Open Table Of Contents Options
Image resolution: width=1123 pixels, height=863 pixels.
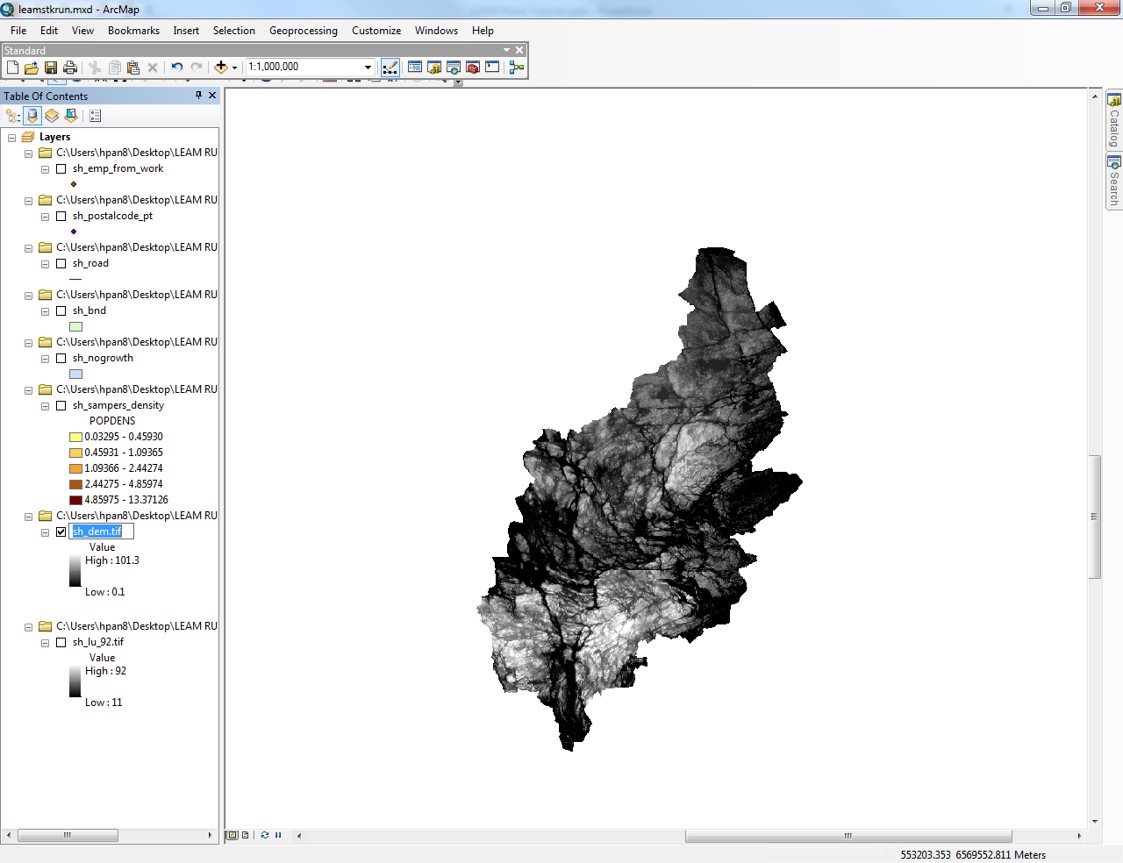pos(95,115)
